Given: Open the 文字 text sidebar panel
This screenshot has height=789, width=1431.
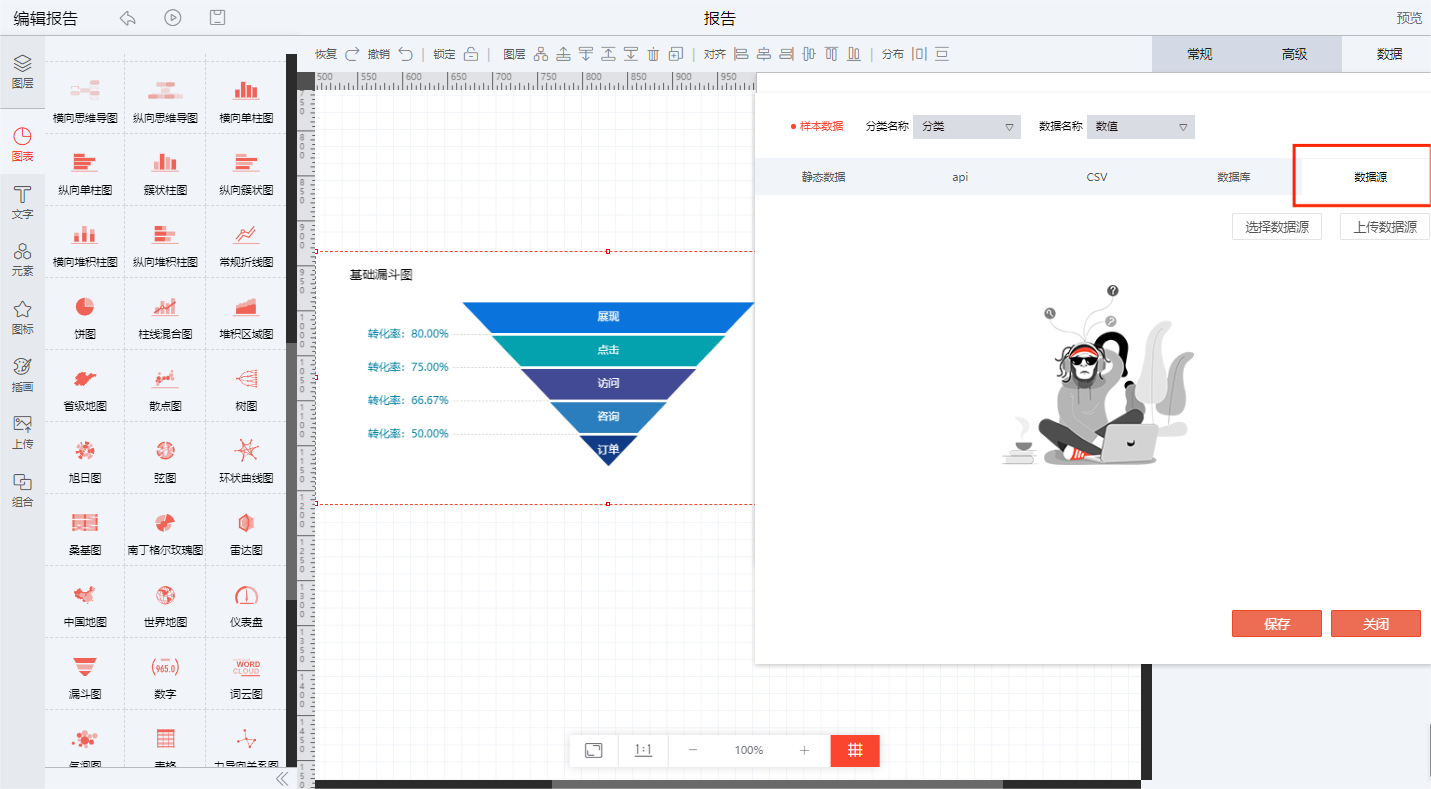Looking at the screenshot, I should click(x=22, y=203).
